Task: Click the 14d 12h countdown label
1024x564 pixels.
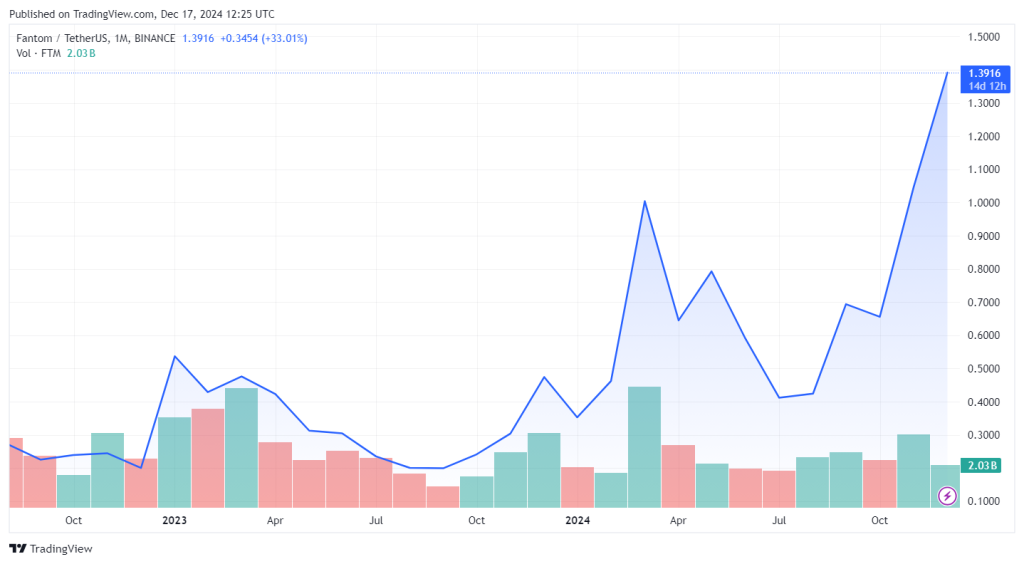Action: [984, 86]
